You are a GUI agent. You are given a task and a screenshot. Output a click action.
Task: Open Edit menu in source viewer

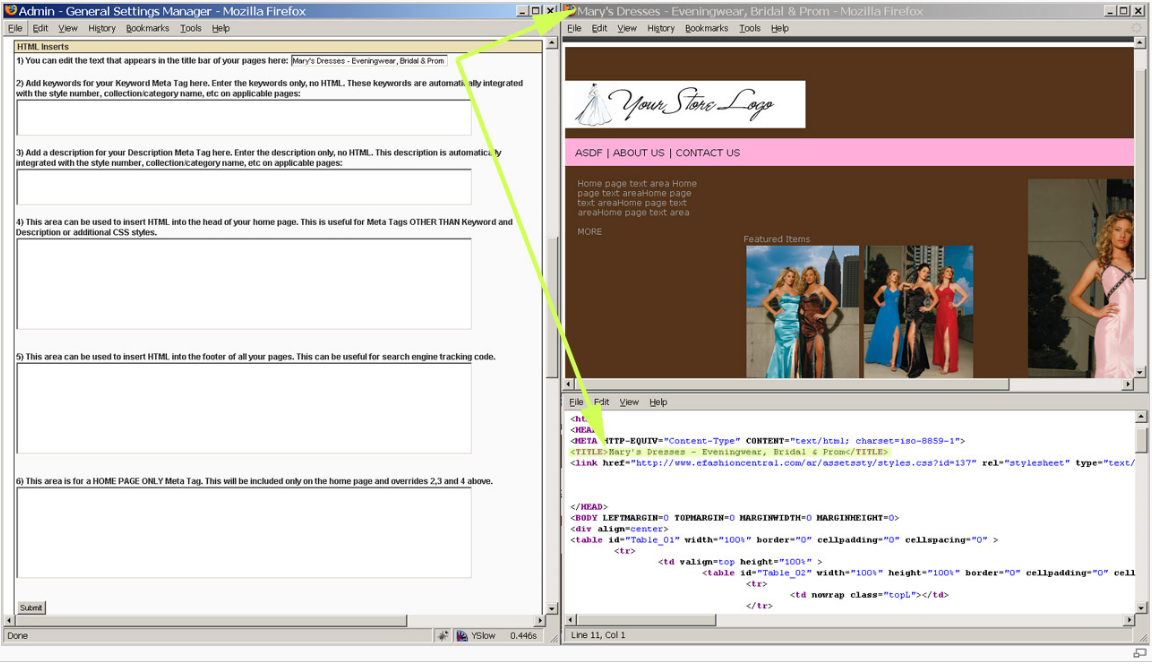[x=602, y=403]
